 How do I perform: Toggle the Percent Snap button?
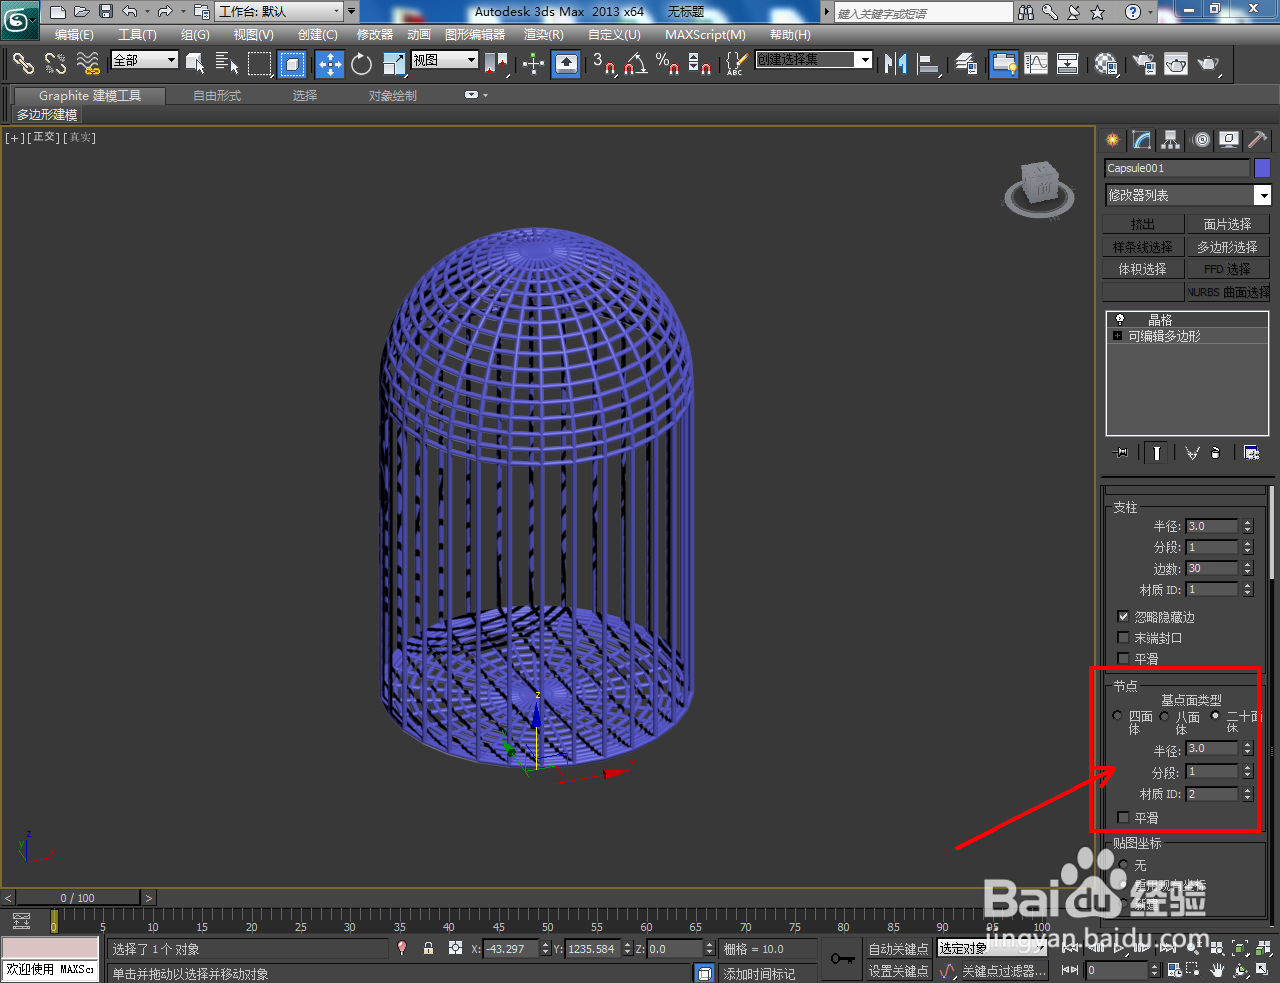point(667,64)
